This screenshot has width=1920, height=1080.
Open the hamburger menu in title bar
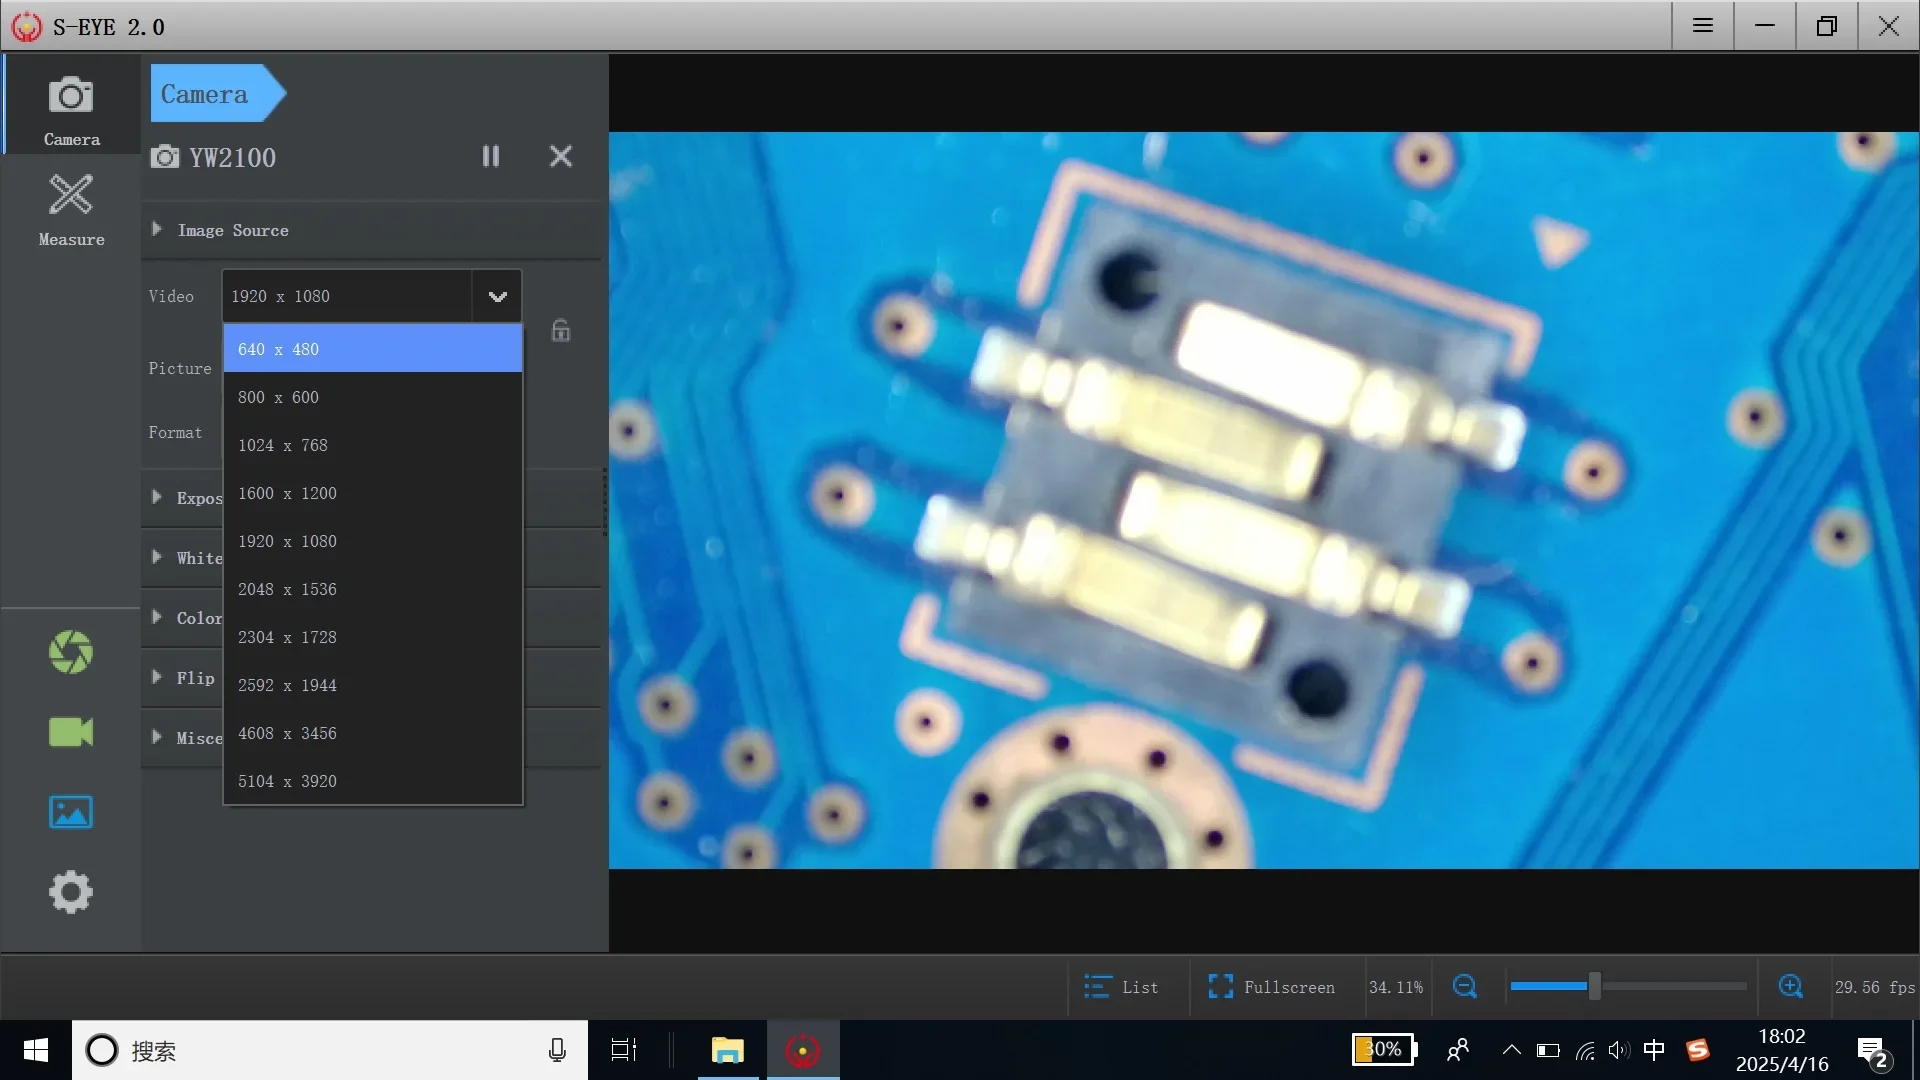coord(1703,26)
